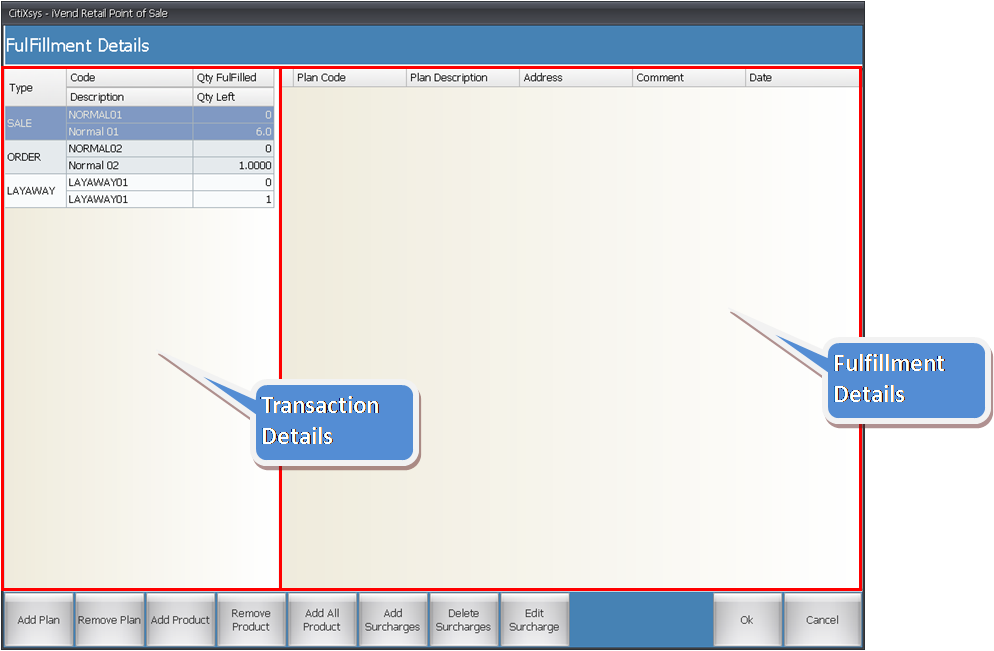Open Add Surcharges

pyautogui.click(x=393, y=620)
